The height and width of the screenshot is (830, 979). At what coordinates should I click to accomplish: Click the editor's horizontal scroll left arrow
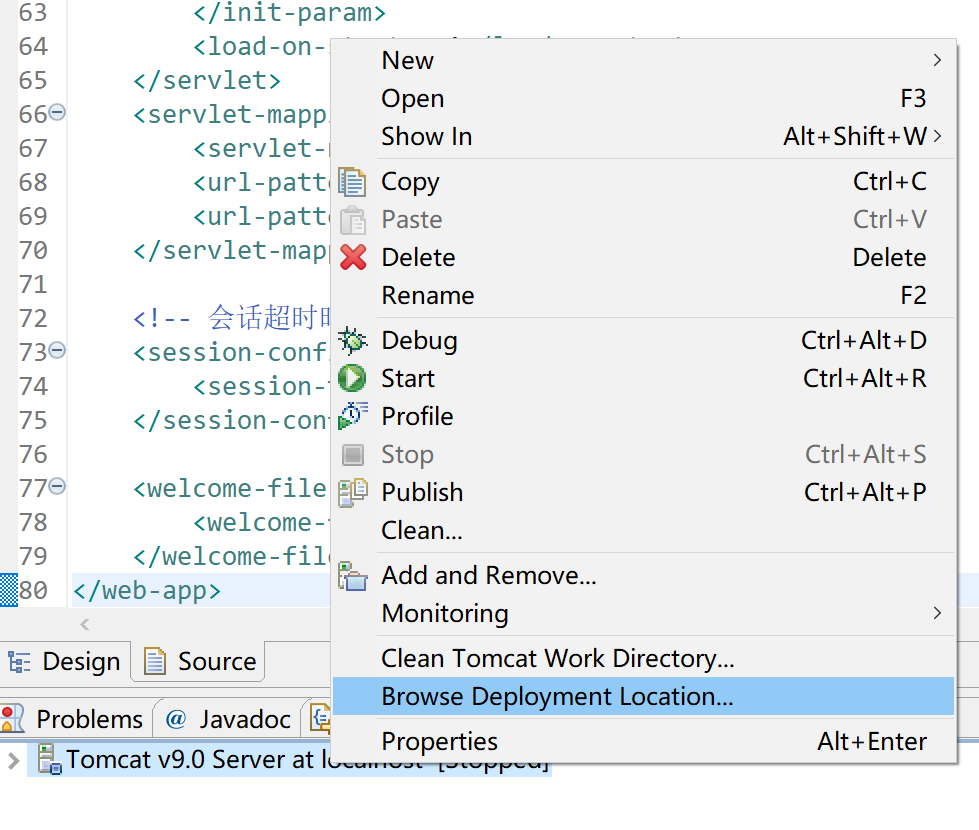tap(85, 624)
